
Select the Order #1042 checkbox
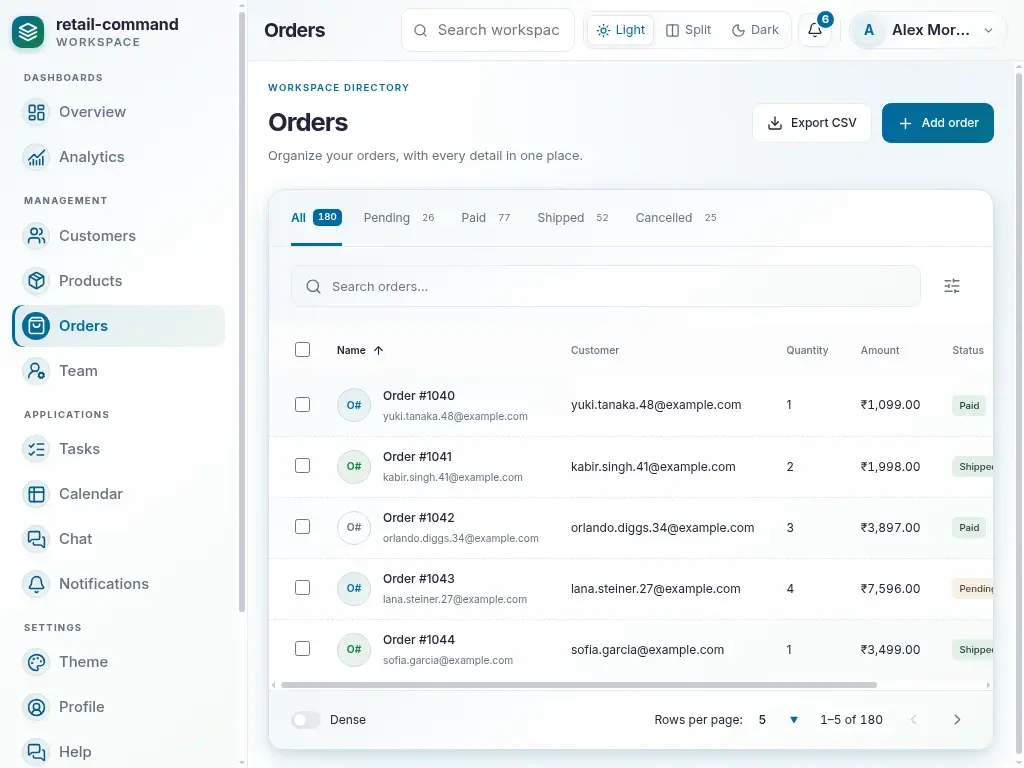tap(302, 527)
